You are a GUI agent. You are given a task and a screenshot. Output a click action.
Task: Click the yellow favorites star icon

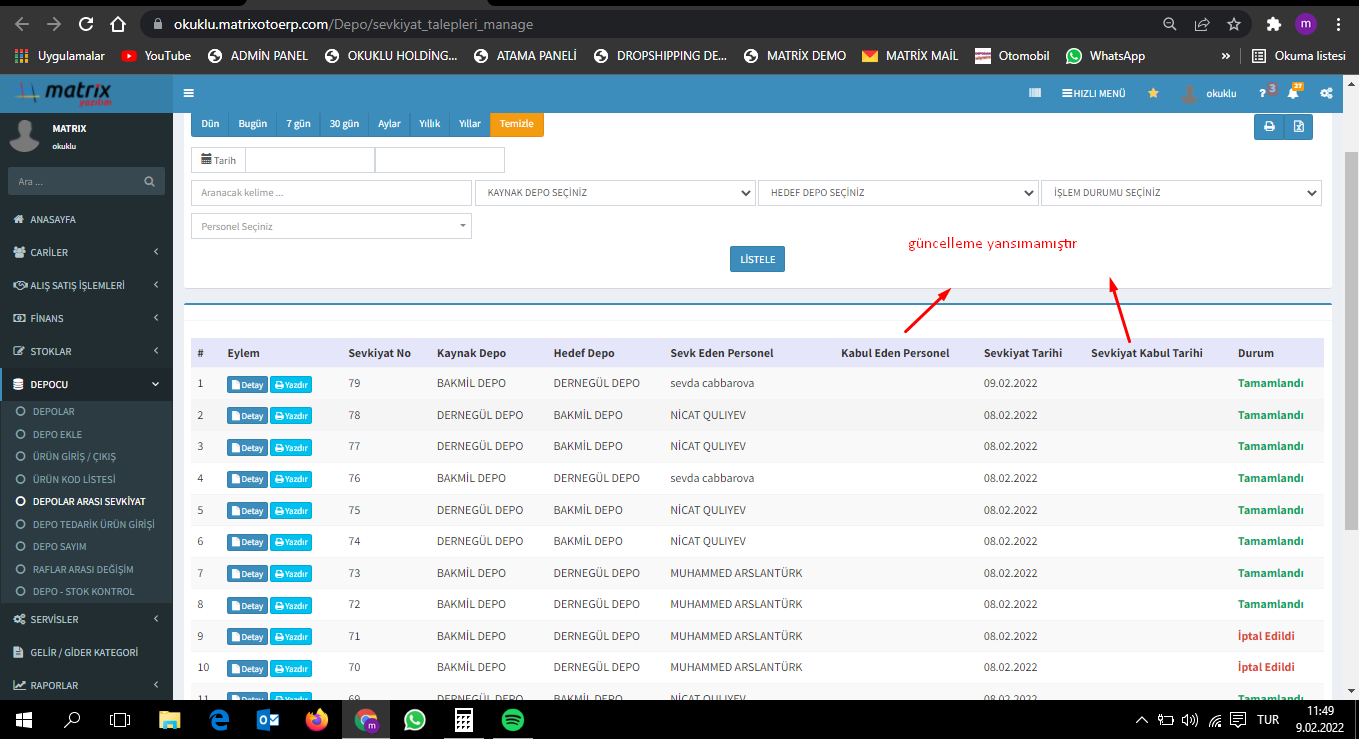tap(1153, 93)
